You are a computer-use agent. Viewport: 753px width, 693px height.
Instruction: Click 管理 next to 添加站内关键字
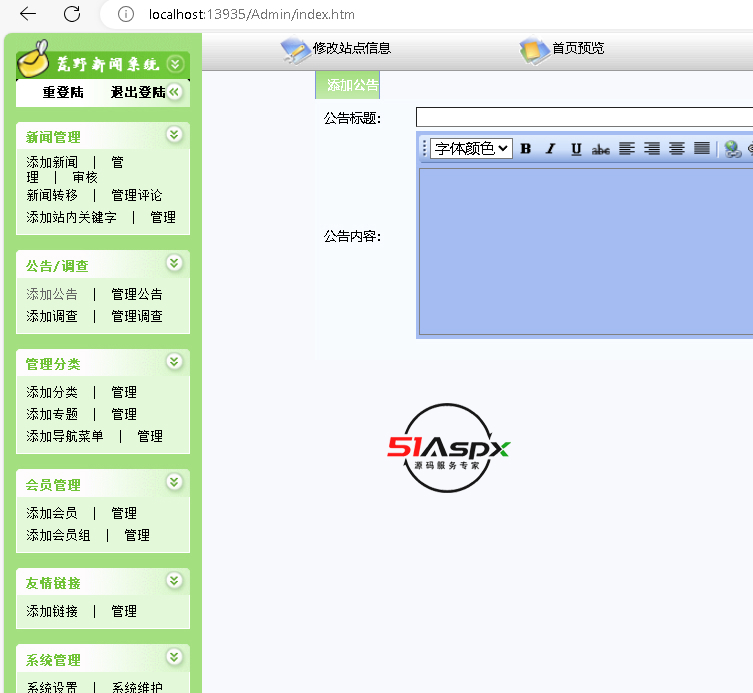[x=163, y=218]
